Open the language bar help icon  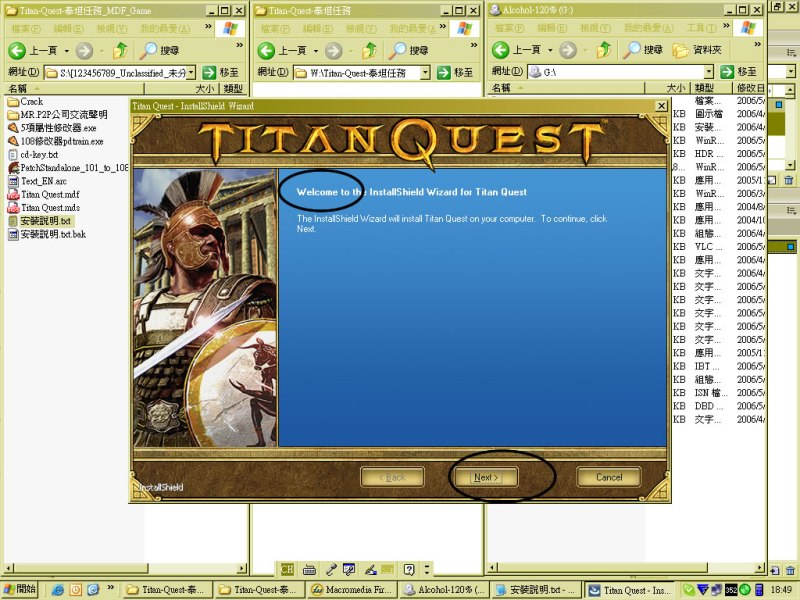coord(409,569)
